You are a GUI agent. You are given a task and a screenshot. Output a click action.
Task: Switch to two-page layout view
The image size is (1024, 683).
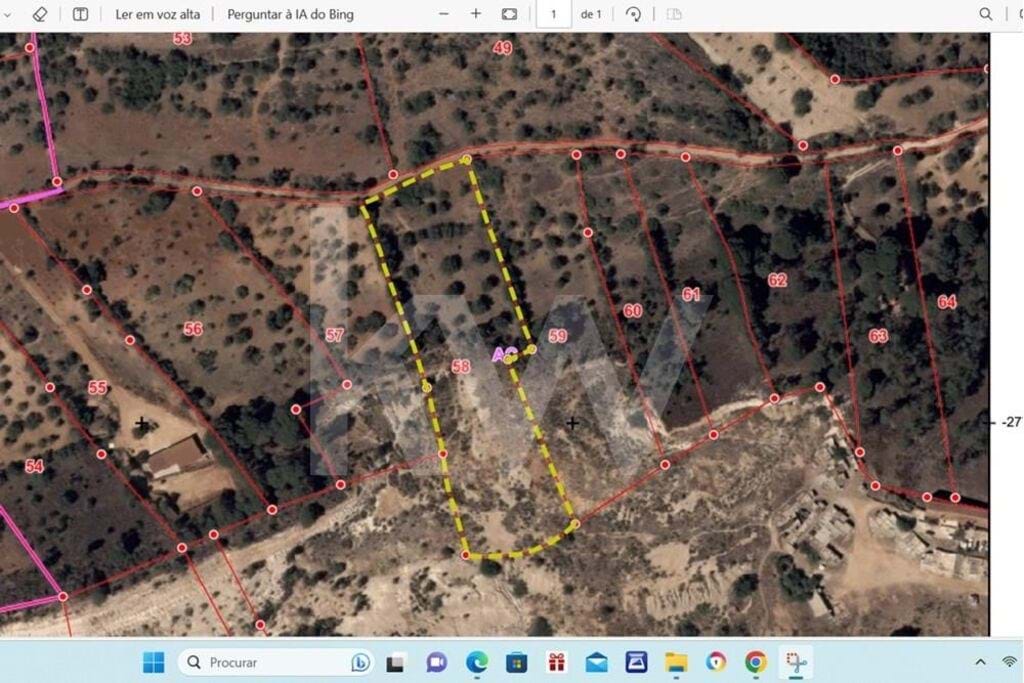(674, 14)
